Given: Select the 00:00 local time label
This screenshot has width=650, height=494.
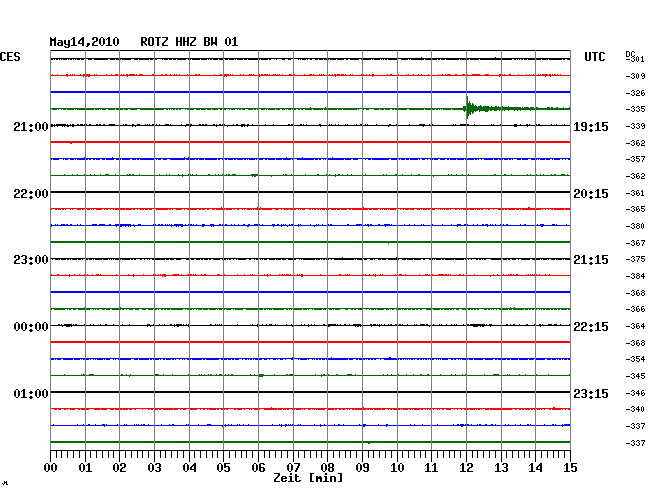Looking at the screenshot, I should click(31, 327).
